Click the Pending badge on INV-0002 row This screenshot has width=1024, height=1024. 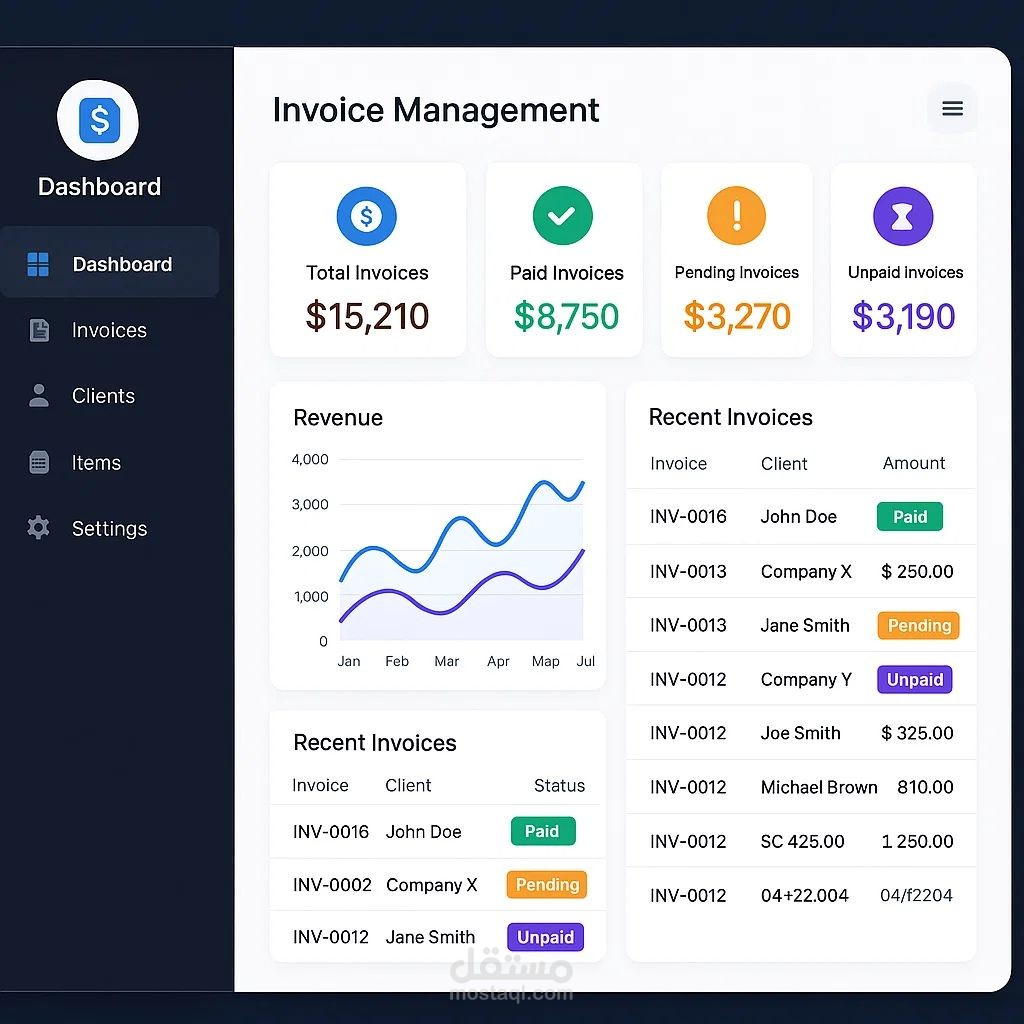tap(546, 885)
